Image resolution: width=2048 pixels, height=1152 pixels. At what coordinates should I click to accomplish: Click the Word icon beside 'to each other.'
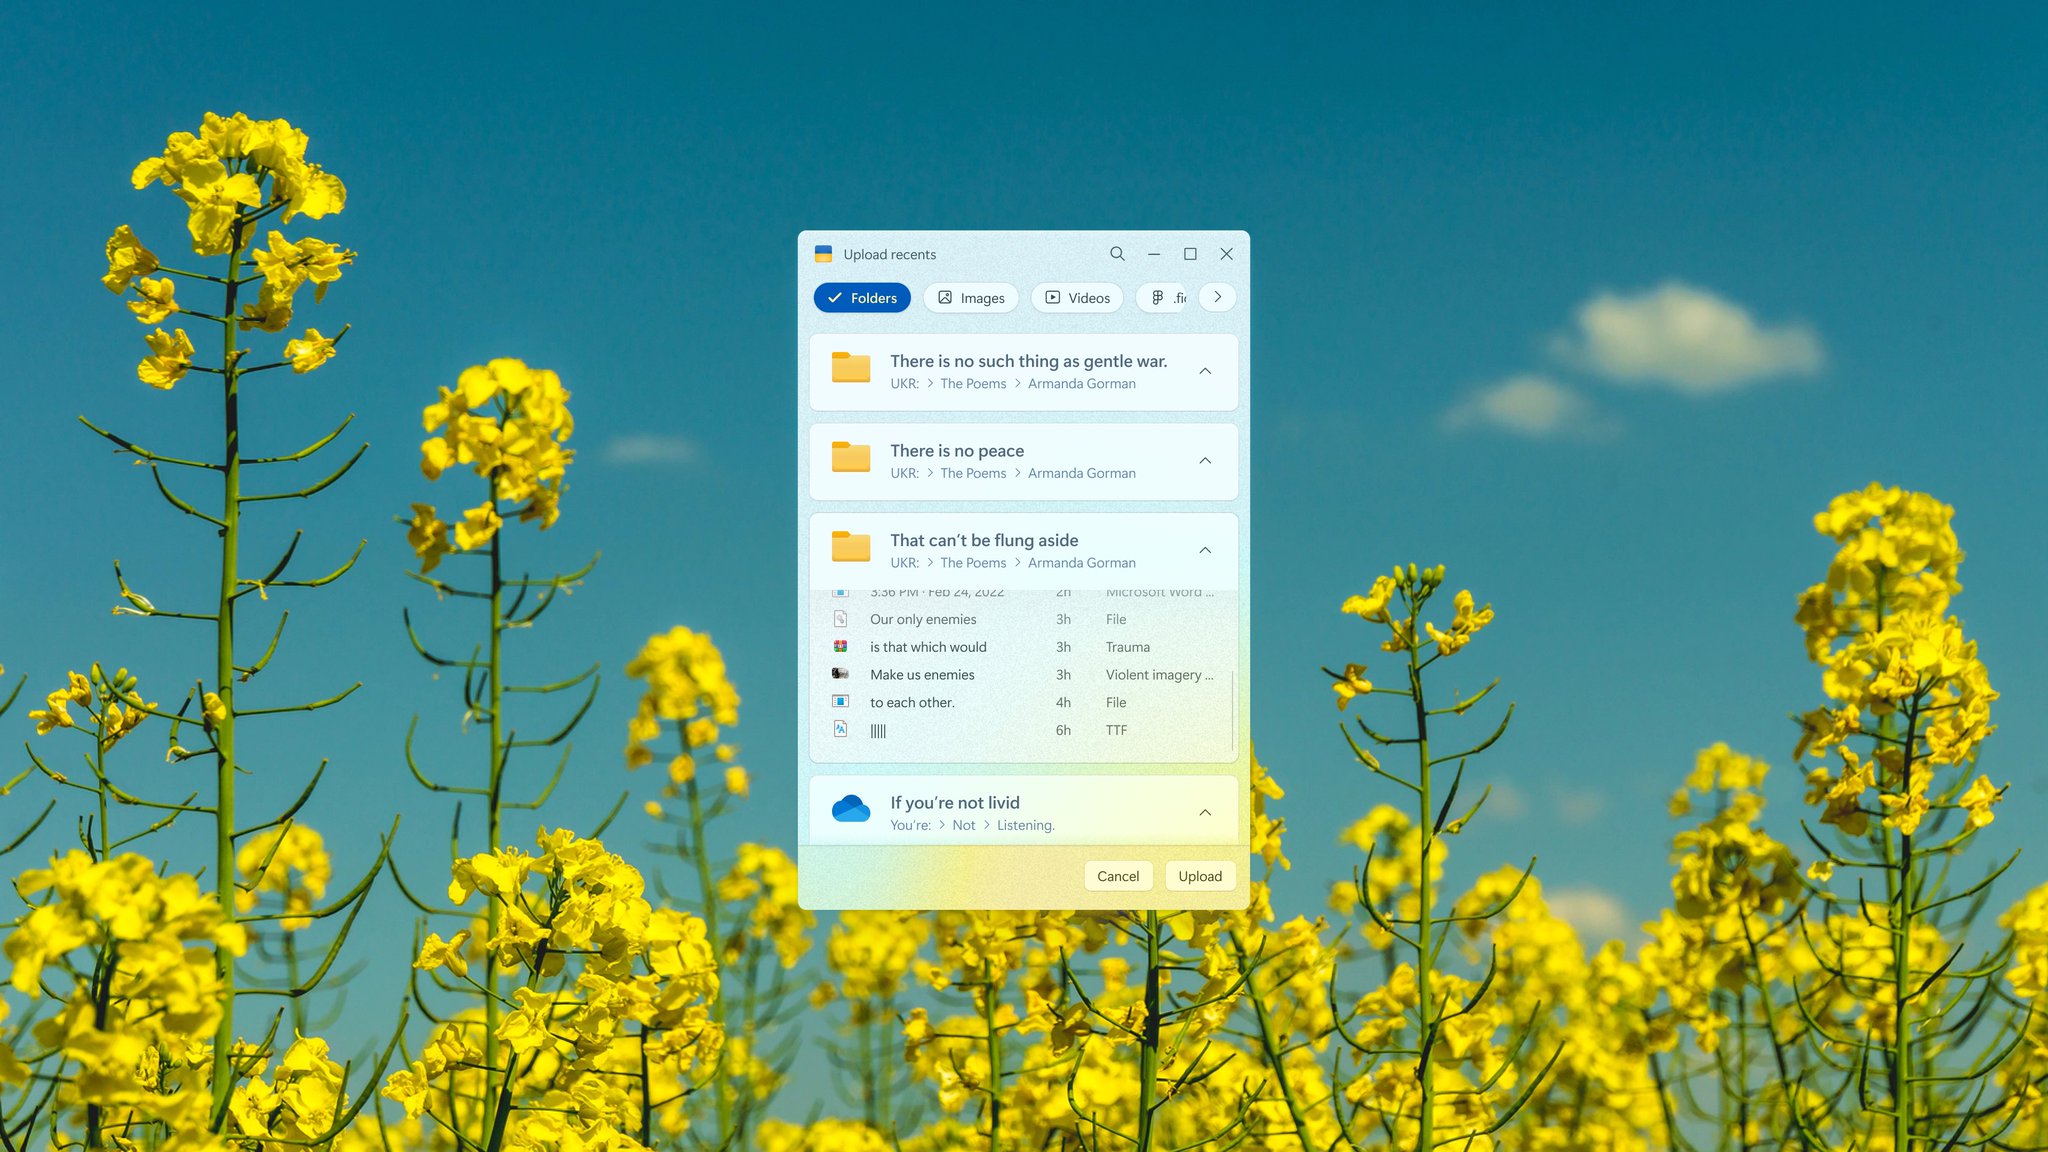[x=840, y=702]
